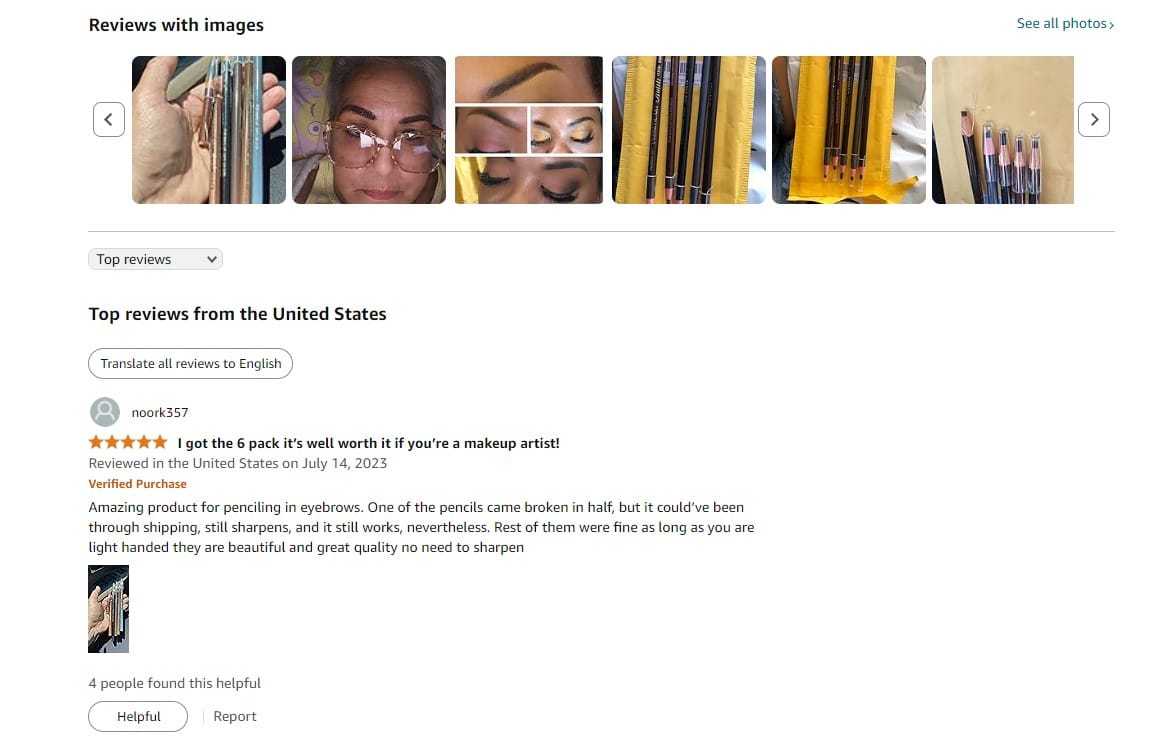The width and height of the screenshot is (1161, 745).
Task: Click the next photos arrow in carousel
Action: click(1093, 119)
